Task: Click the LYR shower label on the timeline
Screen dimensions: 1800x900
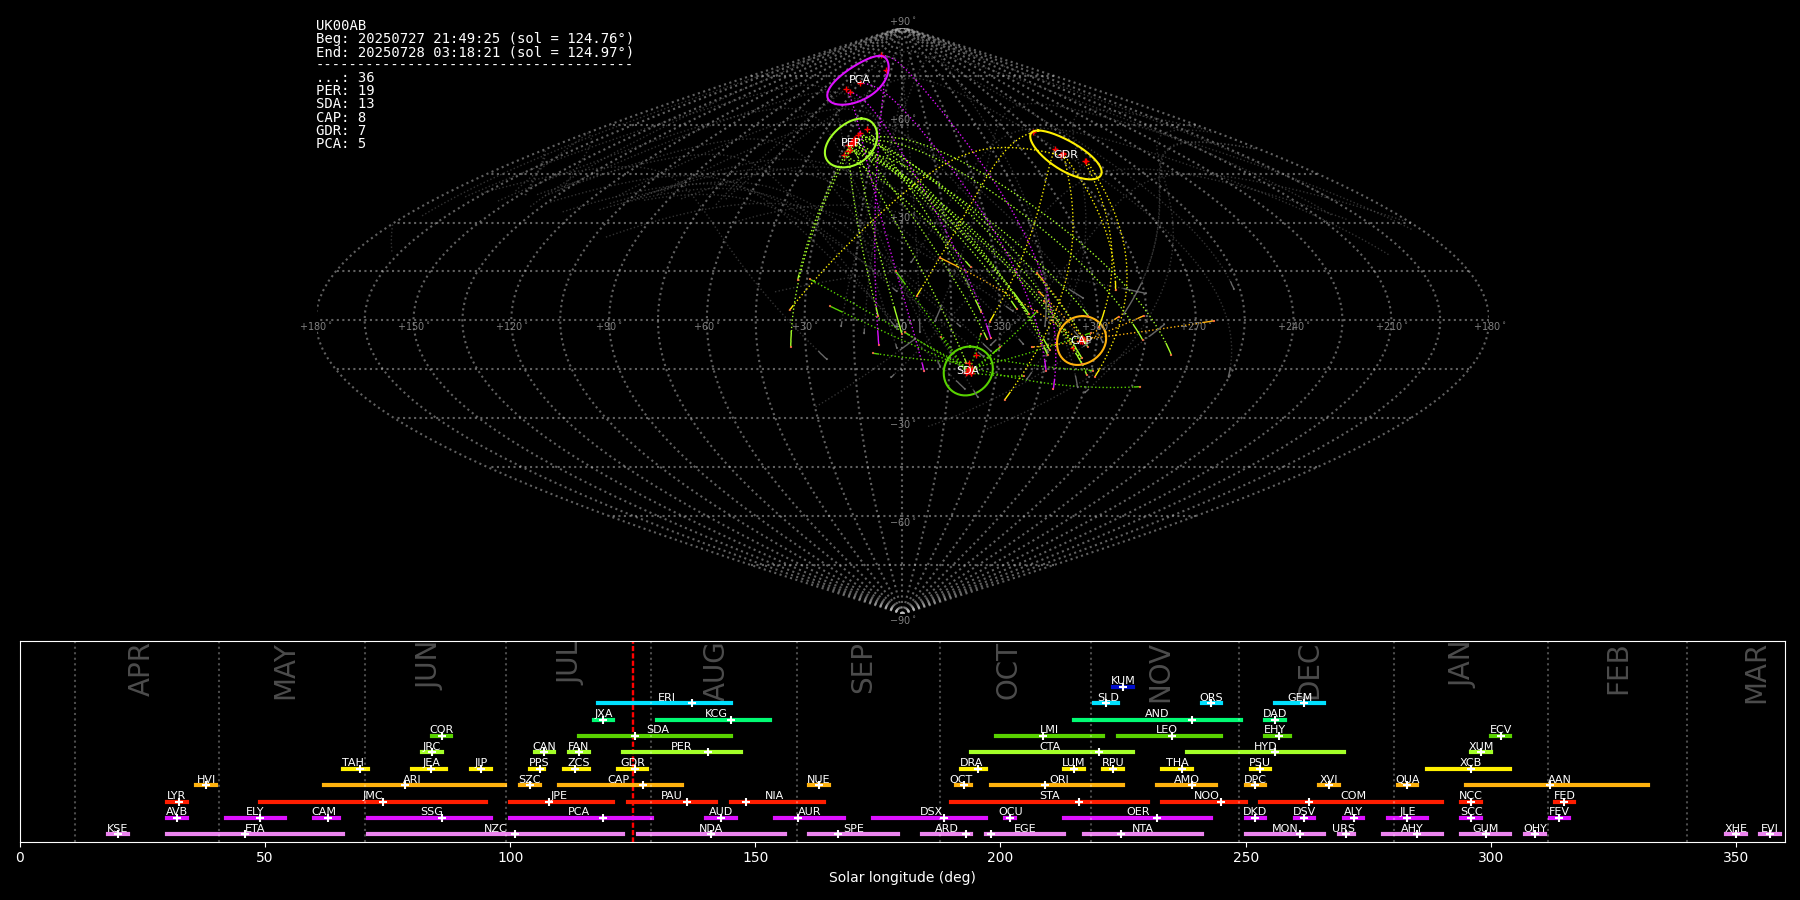Action: coord(176,796)
